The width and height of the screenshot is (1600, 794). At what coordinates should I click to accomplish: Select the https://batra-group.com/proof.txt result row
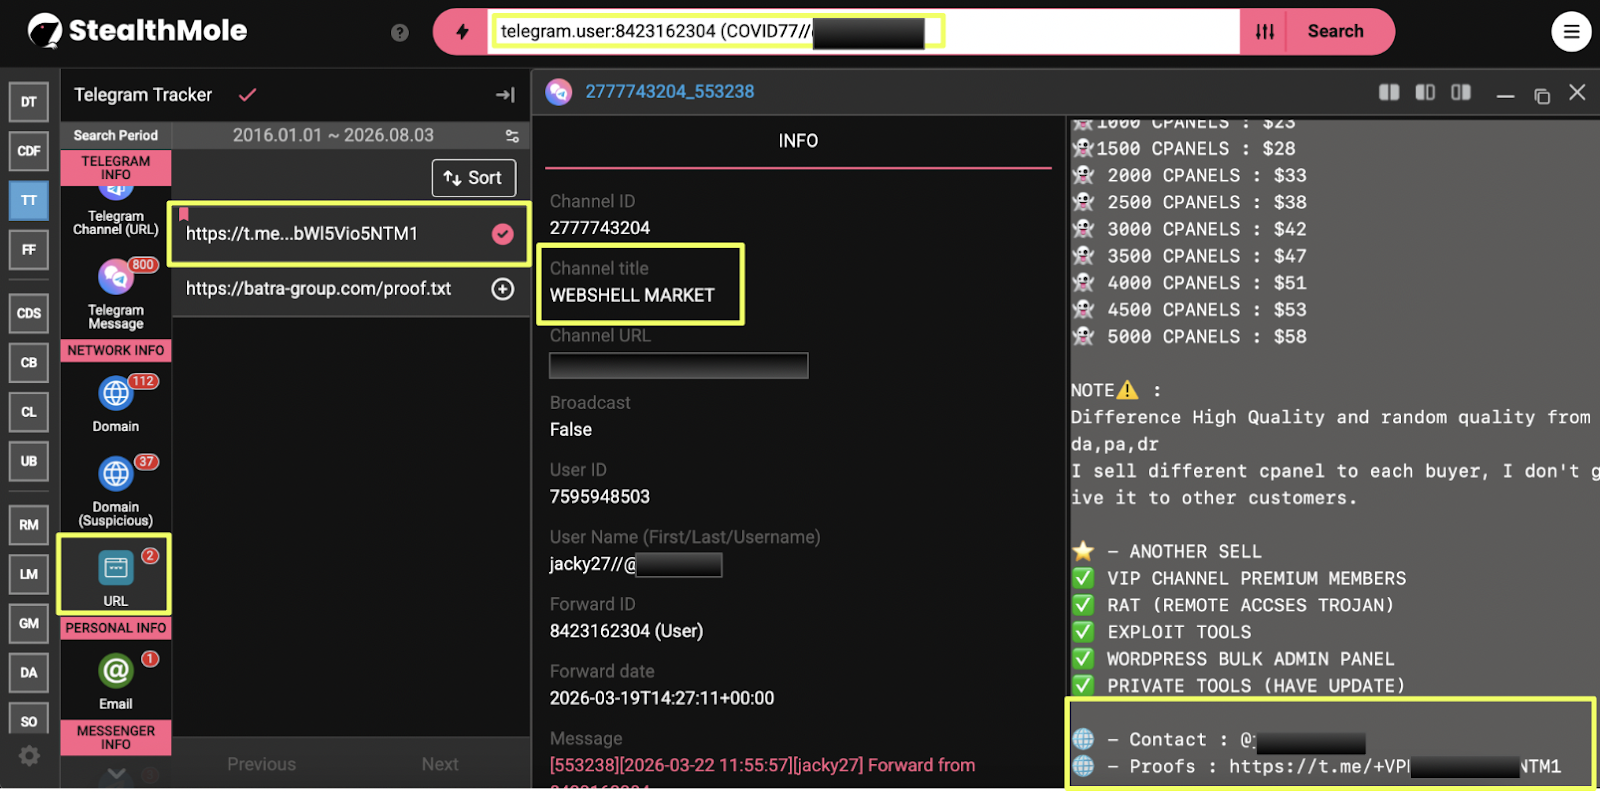coord(349,289)
